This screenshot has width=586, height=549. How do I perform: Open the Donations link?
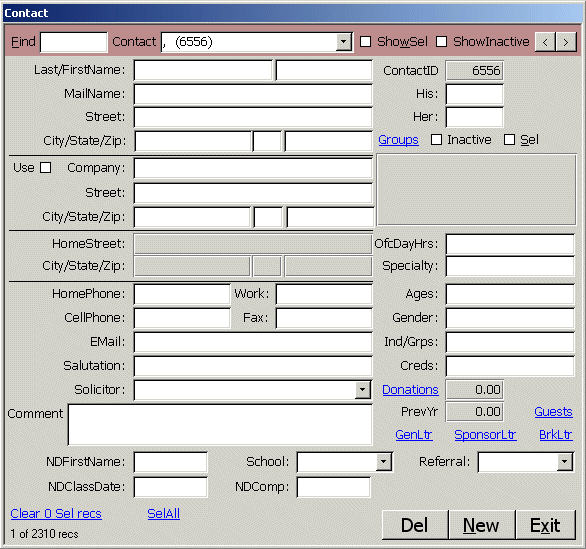click(x=410, y=390)
